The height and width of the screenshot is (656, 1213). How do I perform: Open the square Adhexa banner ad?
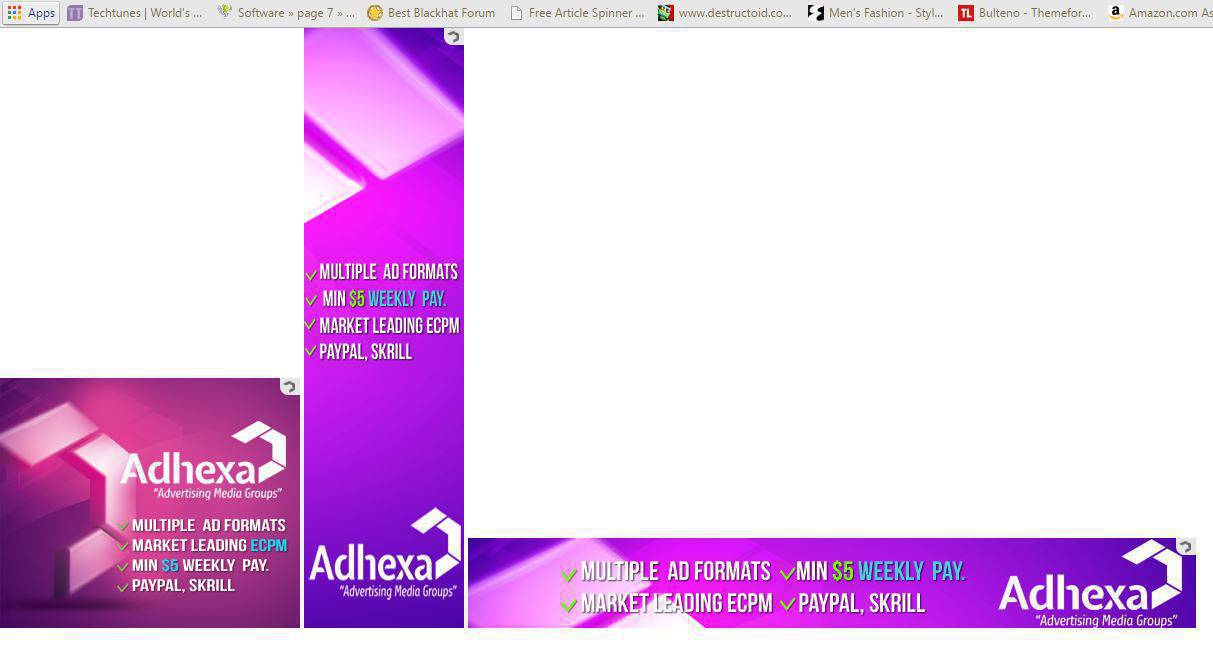point(150,503)
